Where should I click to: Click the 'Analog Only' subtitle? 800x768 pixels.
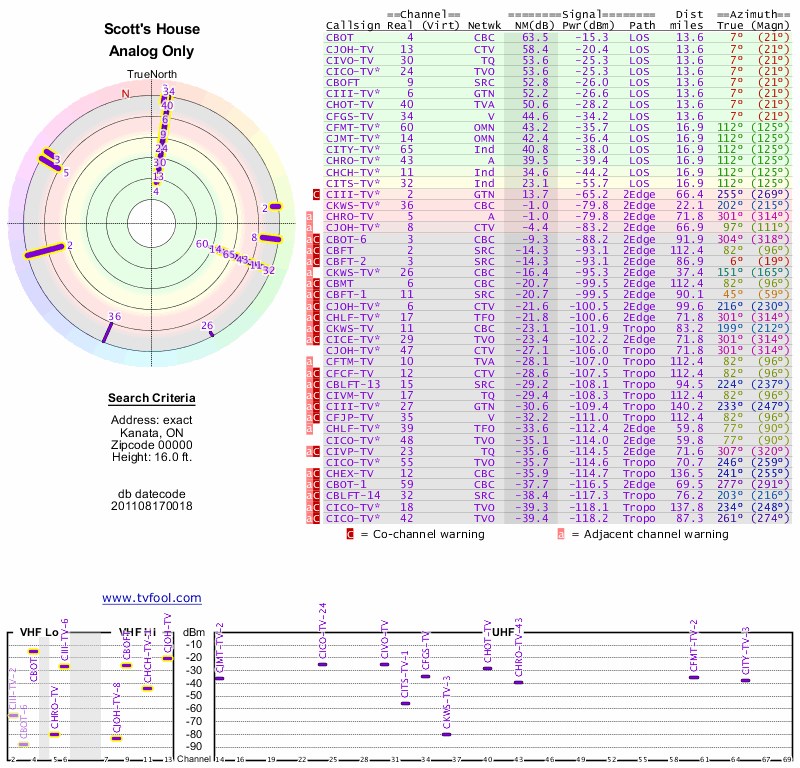pos(152,51)
